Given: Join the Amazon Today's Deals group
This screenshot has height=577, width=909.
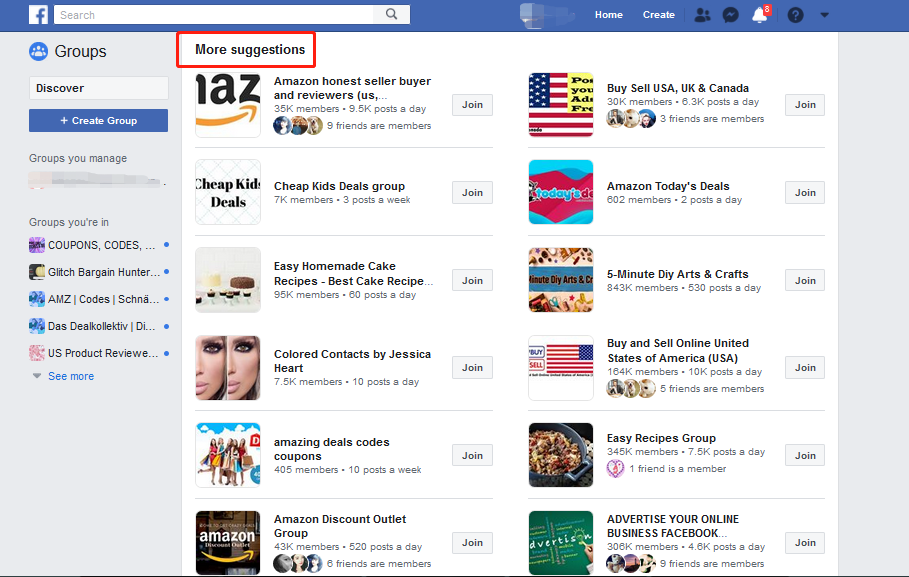Looking at the screenshot, I should pyautogui.click(x=805, y=193).
